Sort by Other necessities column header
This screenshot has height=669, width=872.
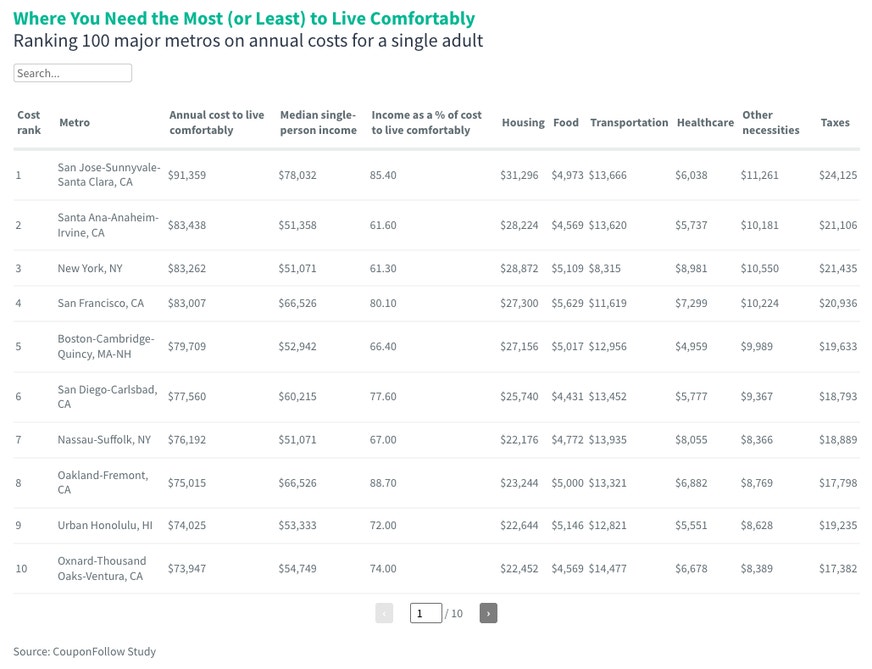pos(770,122)
